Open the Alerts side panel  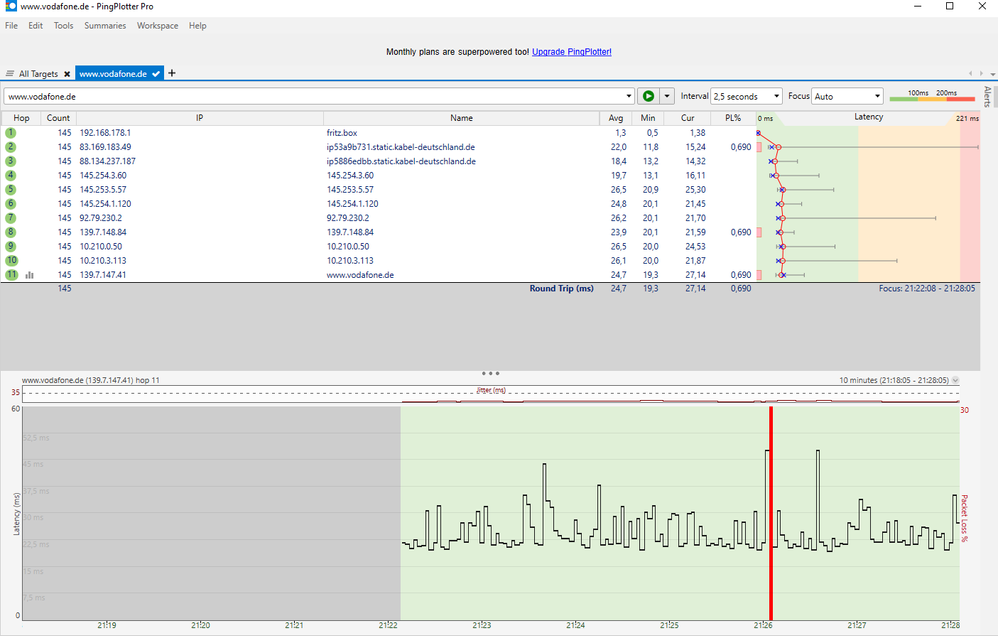987,97
